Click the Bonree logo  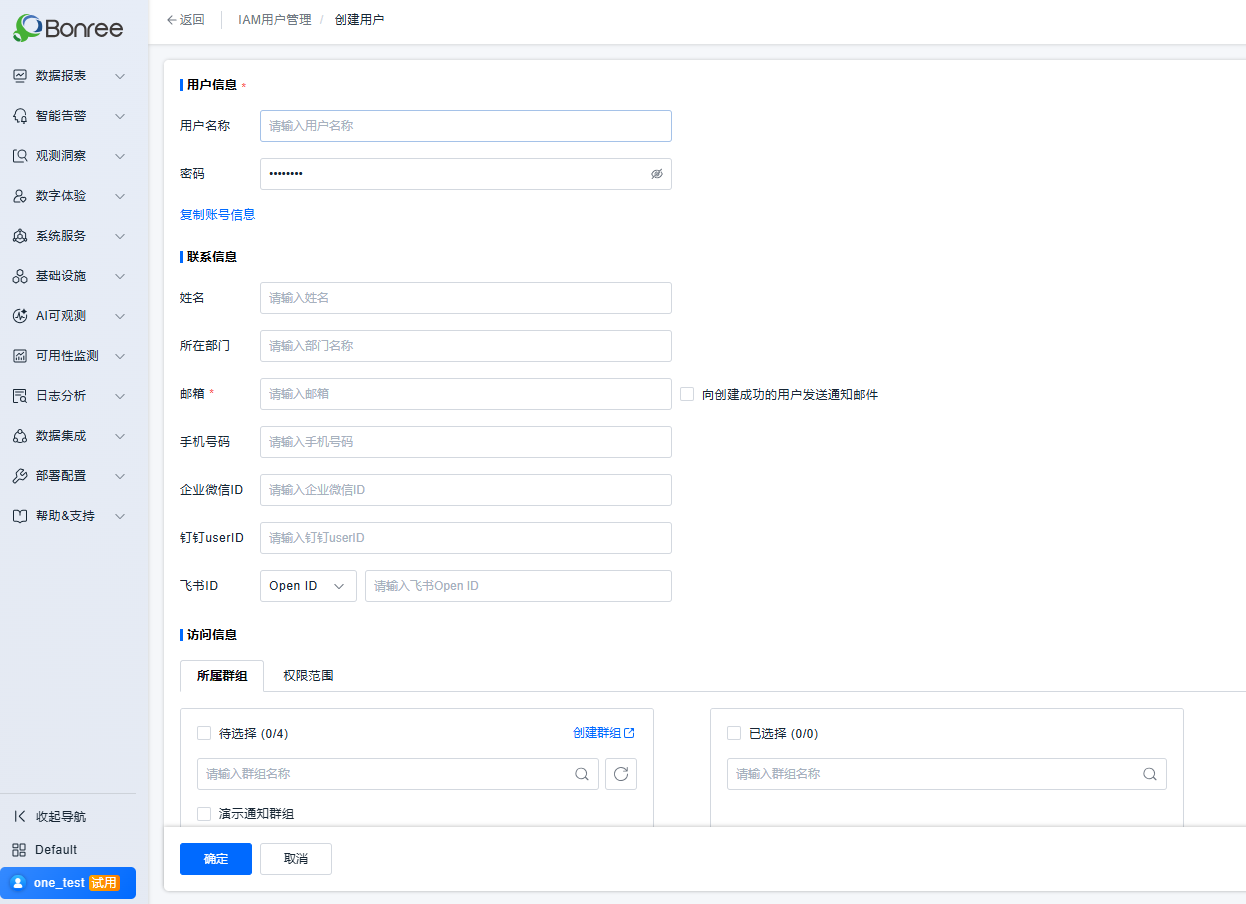[68, 27]
